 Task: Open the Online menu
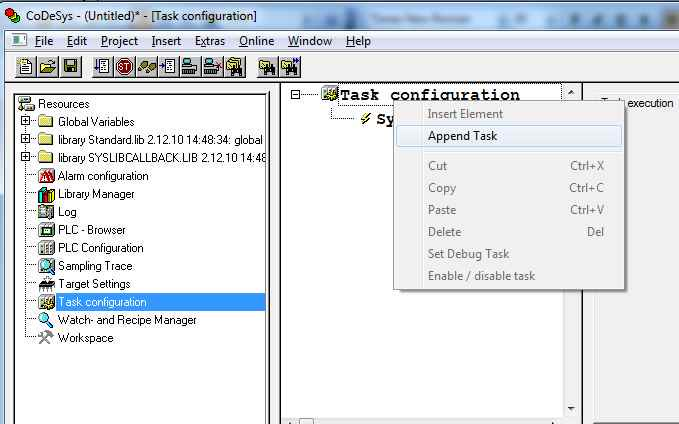[256, 41]
